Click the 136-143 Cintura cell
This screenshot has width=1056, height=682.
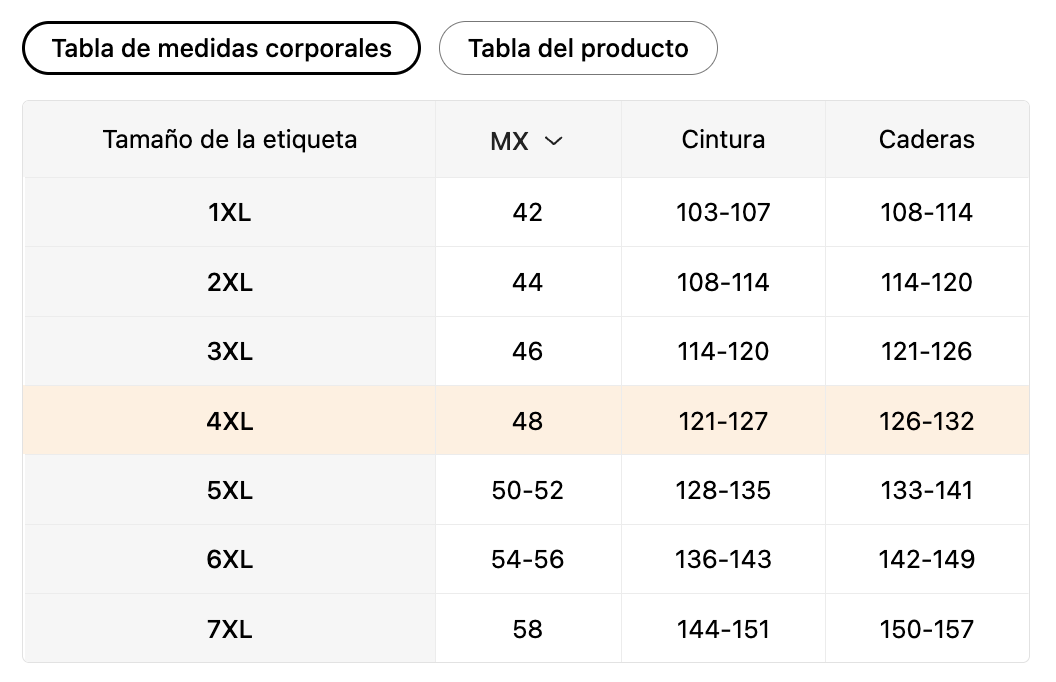[723, 559]
